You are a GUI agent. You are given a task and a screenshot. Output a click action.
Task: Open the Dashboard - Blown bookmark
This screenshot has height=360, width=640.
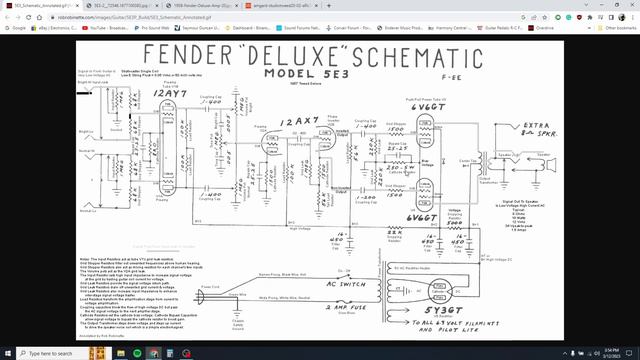(248, 28)
